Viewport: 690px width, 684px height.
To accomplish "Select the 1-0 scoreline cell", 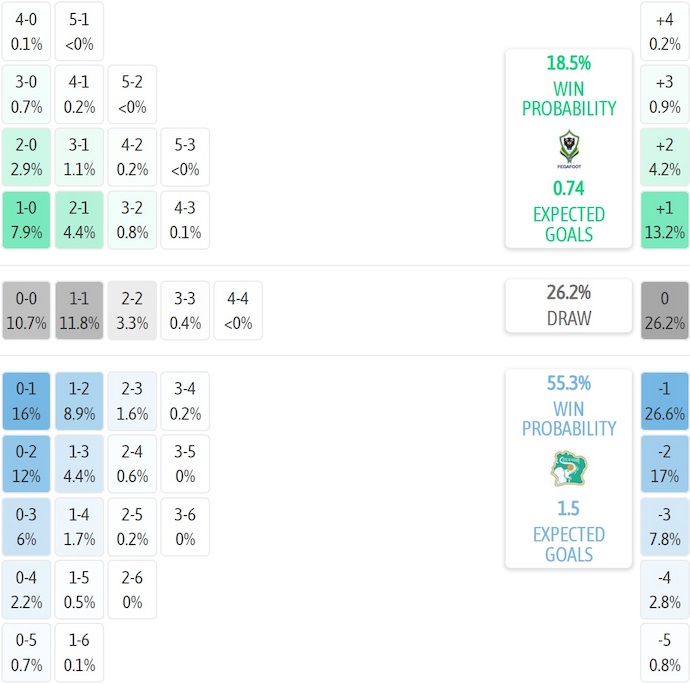I will point(26,220).
